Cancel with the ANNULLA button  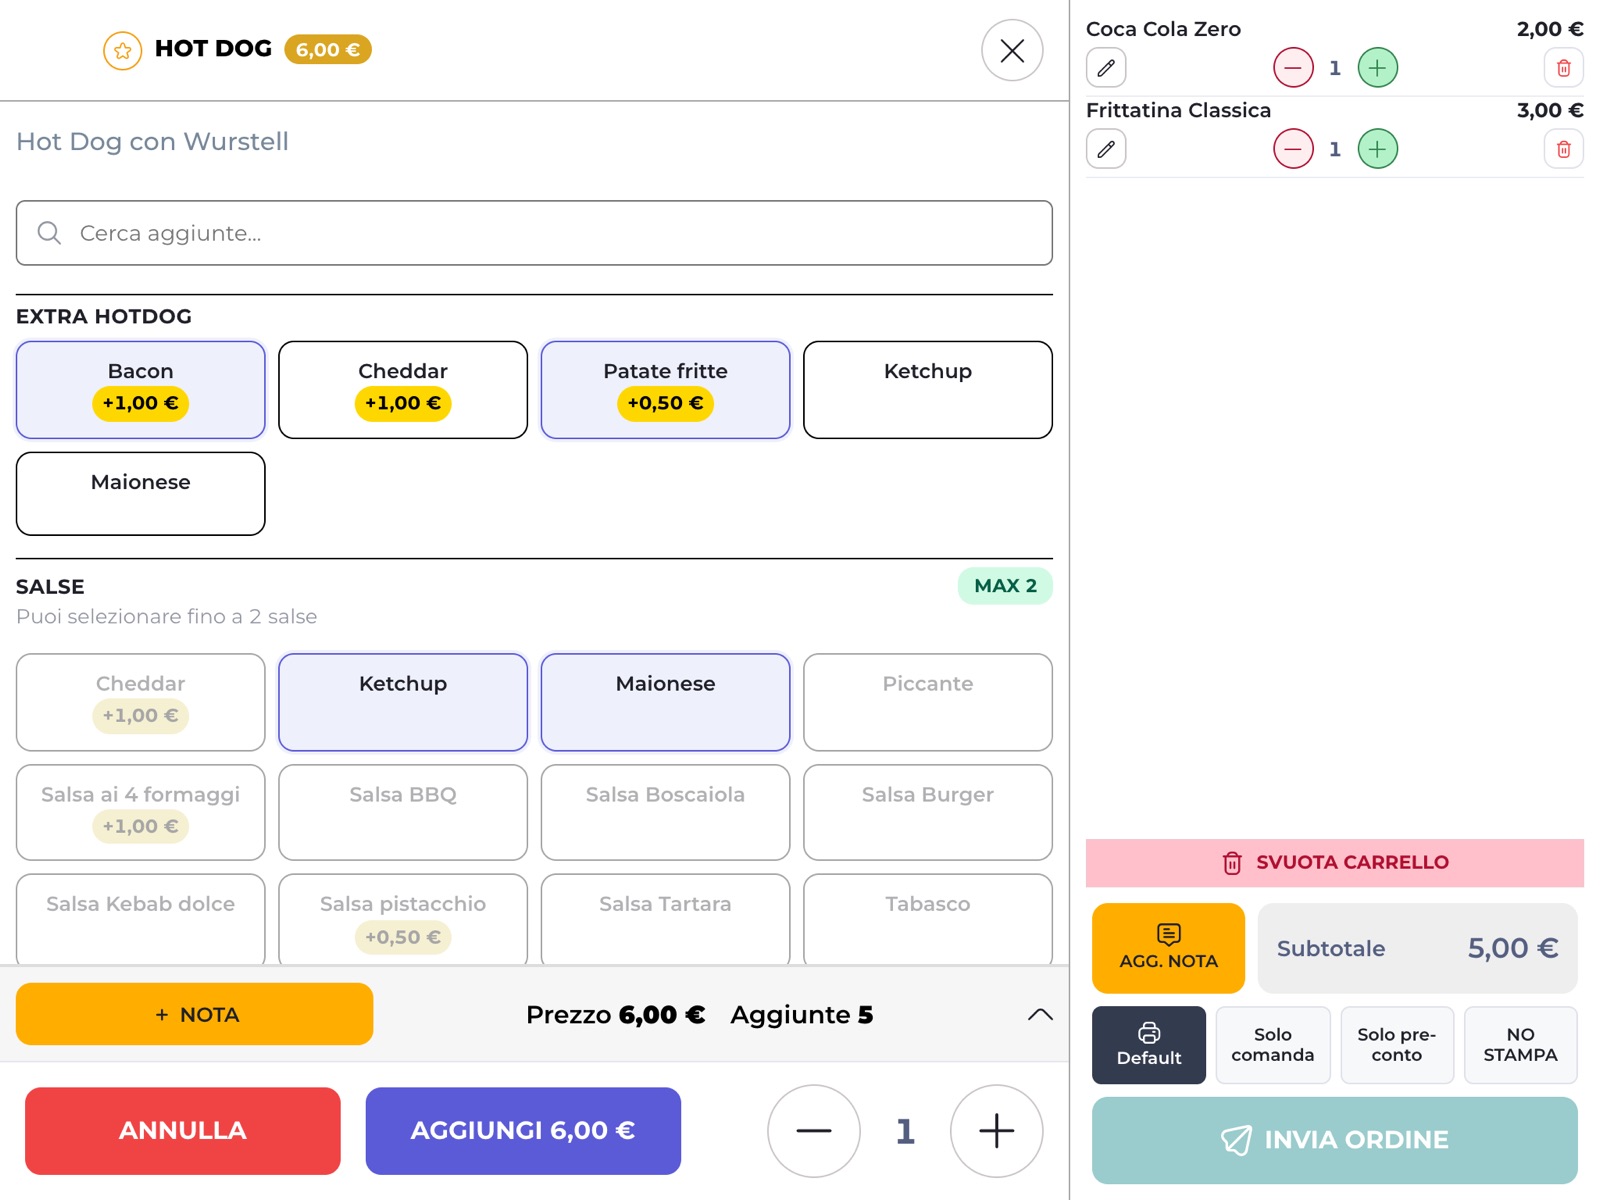[x=183, y=1131]
